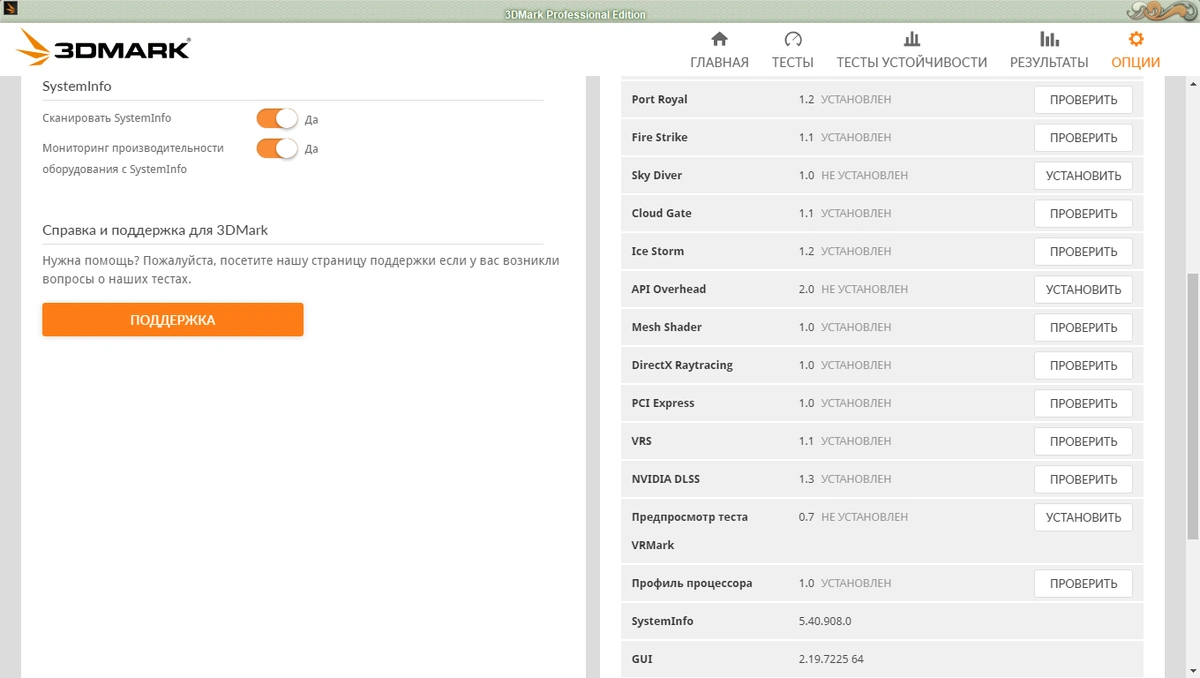Toggle Мониторинг производительности оборудования switch
1200x678 pixels.
[x=277, y=148]
